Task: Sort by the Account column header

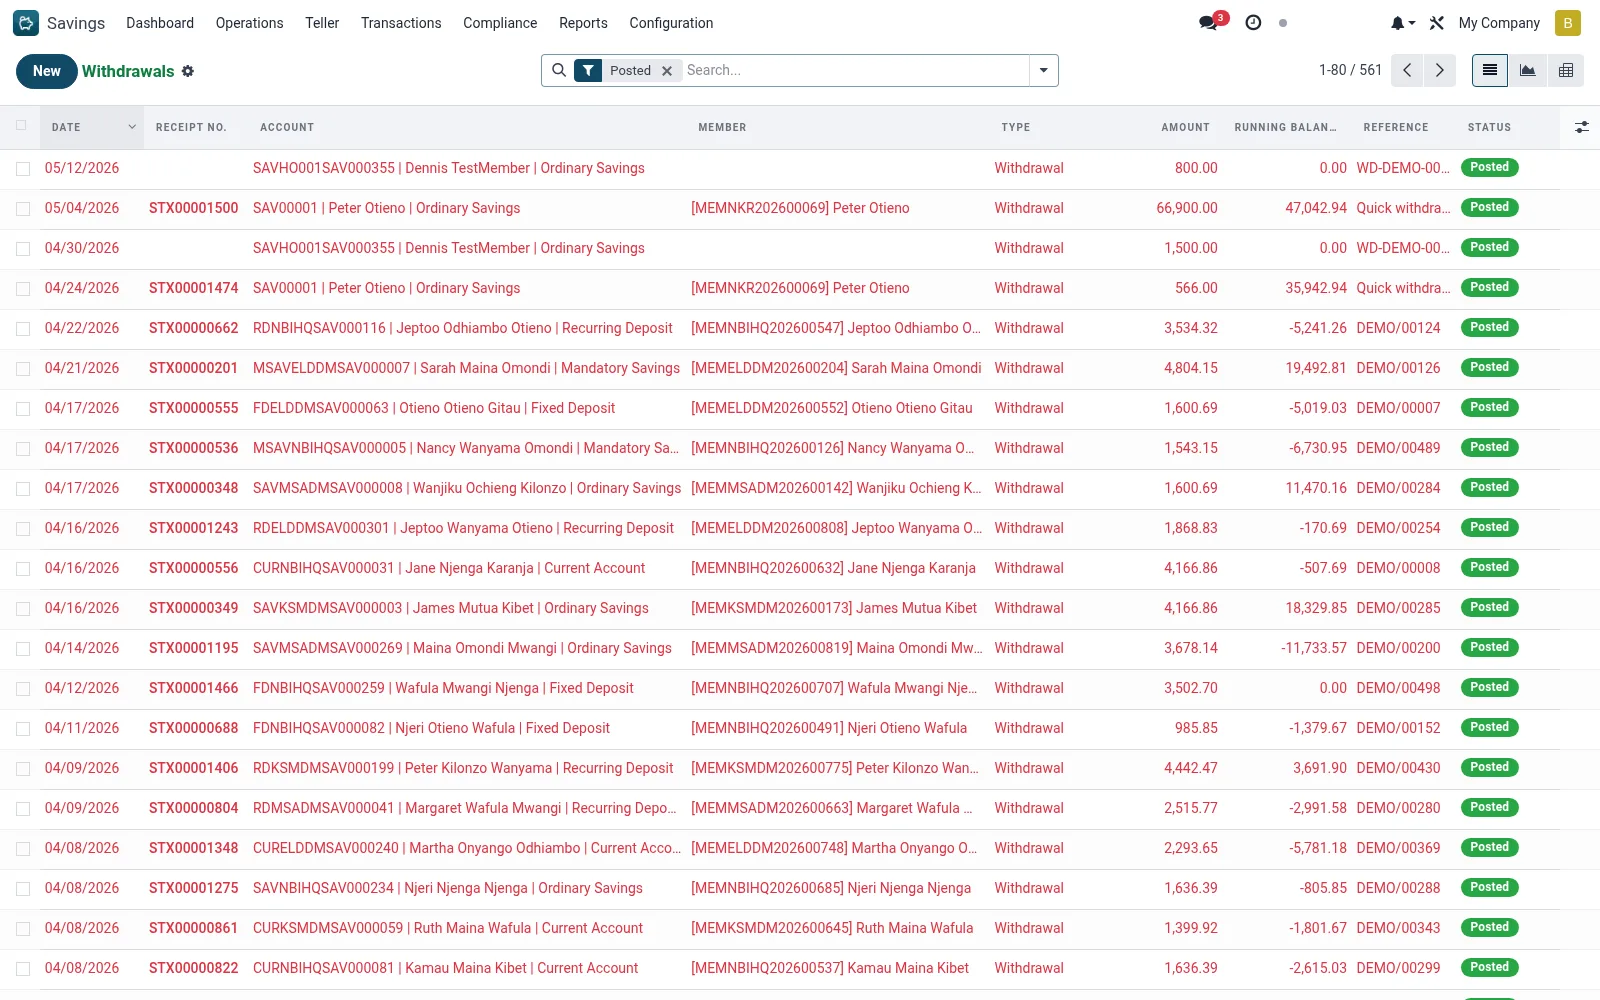Action: click(x=287, y=127)
